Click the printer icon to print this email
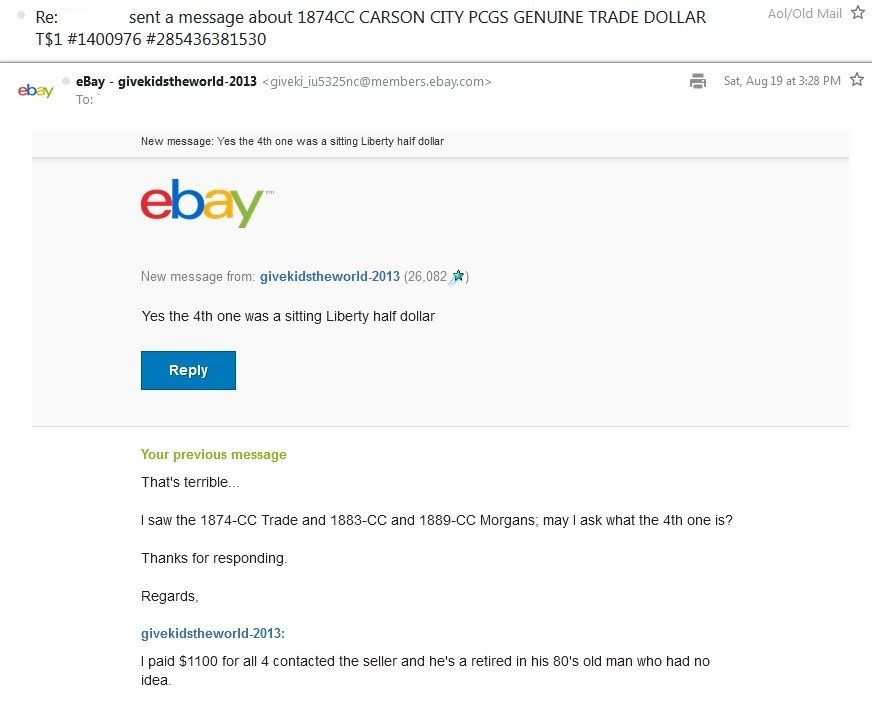 tap(698, 81)
